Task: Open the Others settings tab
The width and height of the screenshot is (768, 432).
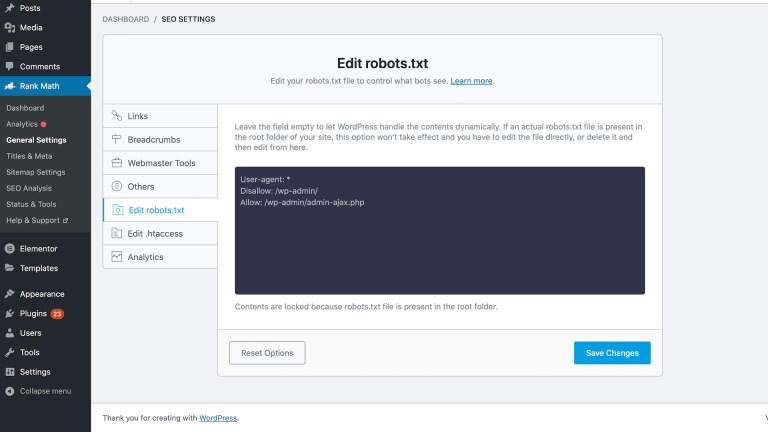Action: 141,186
